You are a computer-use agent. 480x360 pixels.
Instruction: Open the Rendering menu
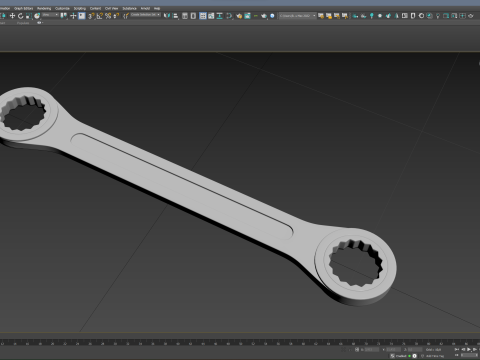tap(44, 8)
